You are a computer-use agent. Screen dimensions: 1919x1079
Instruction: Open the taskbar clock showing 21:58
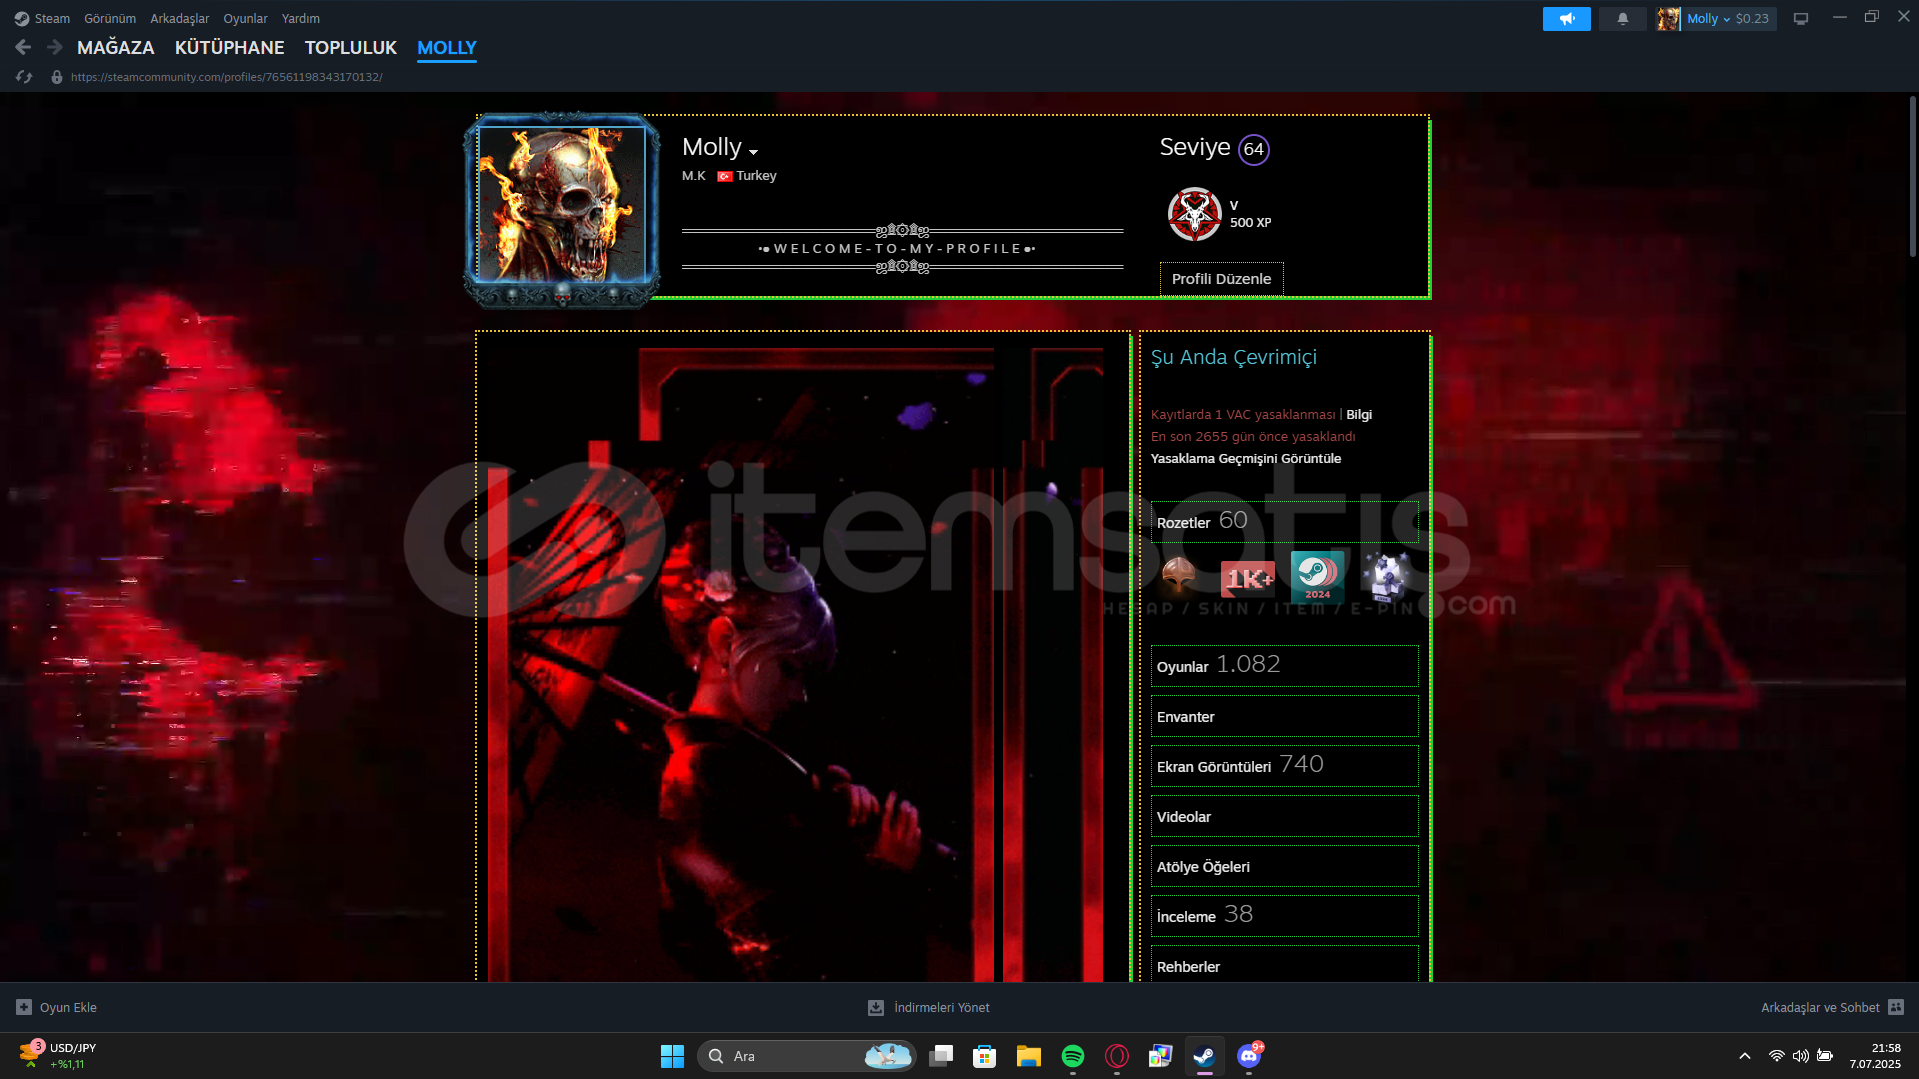click(x=1875, y=1056)
